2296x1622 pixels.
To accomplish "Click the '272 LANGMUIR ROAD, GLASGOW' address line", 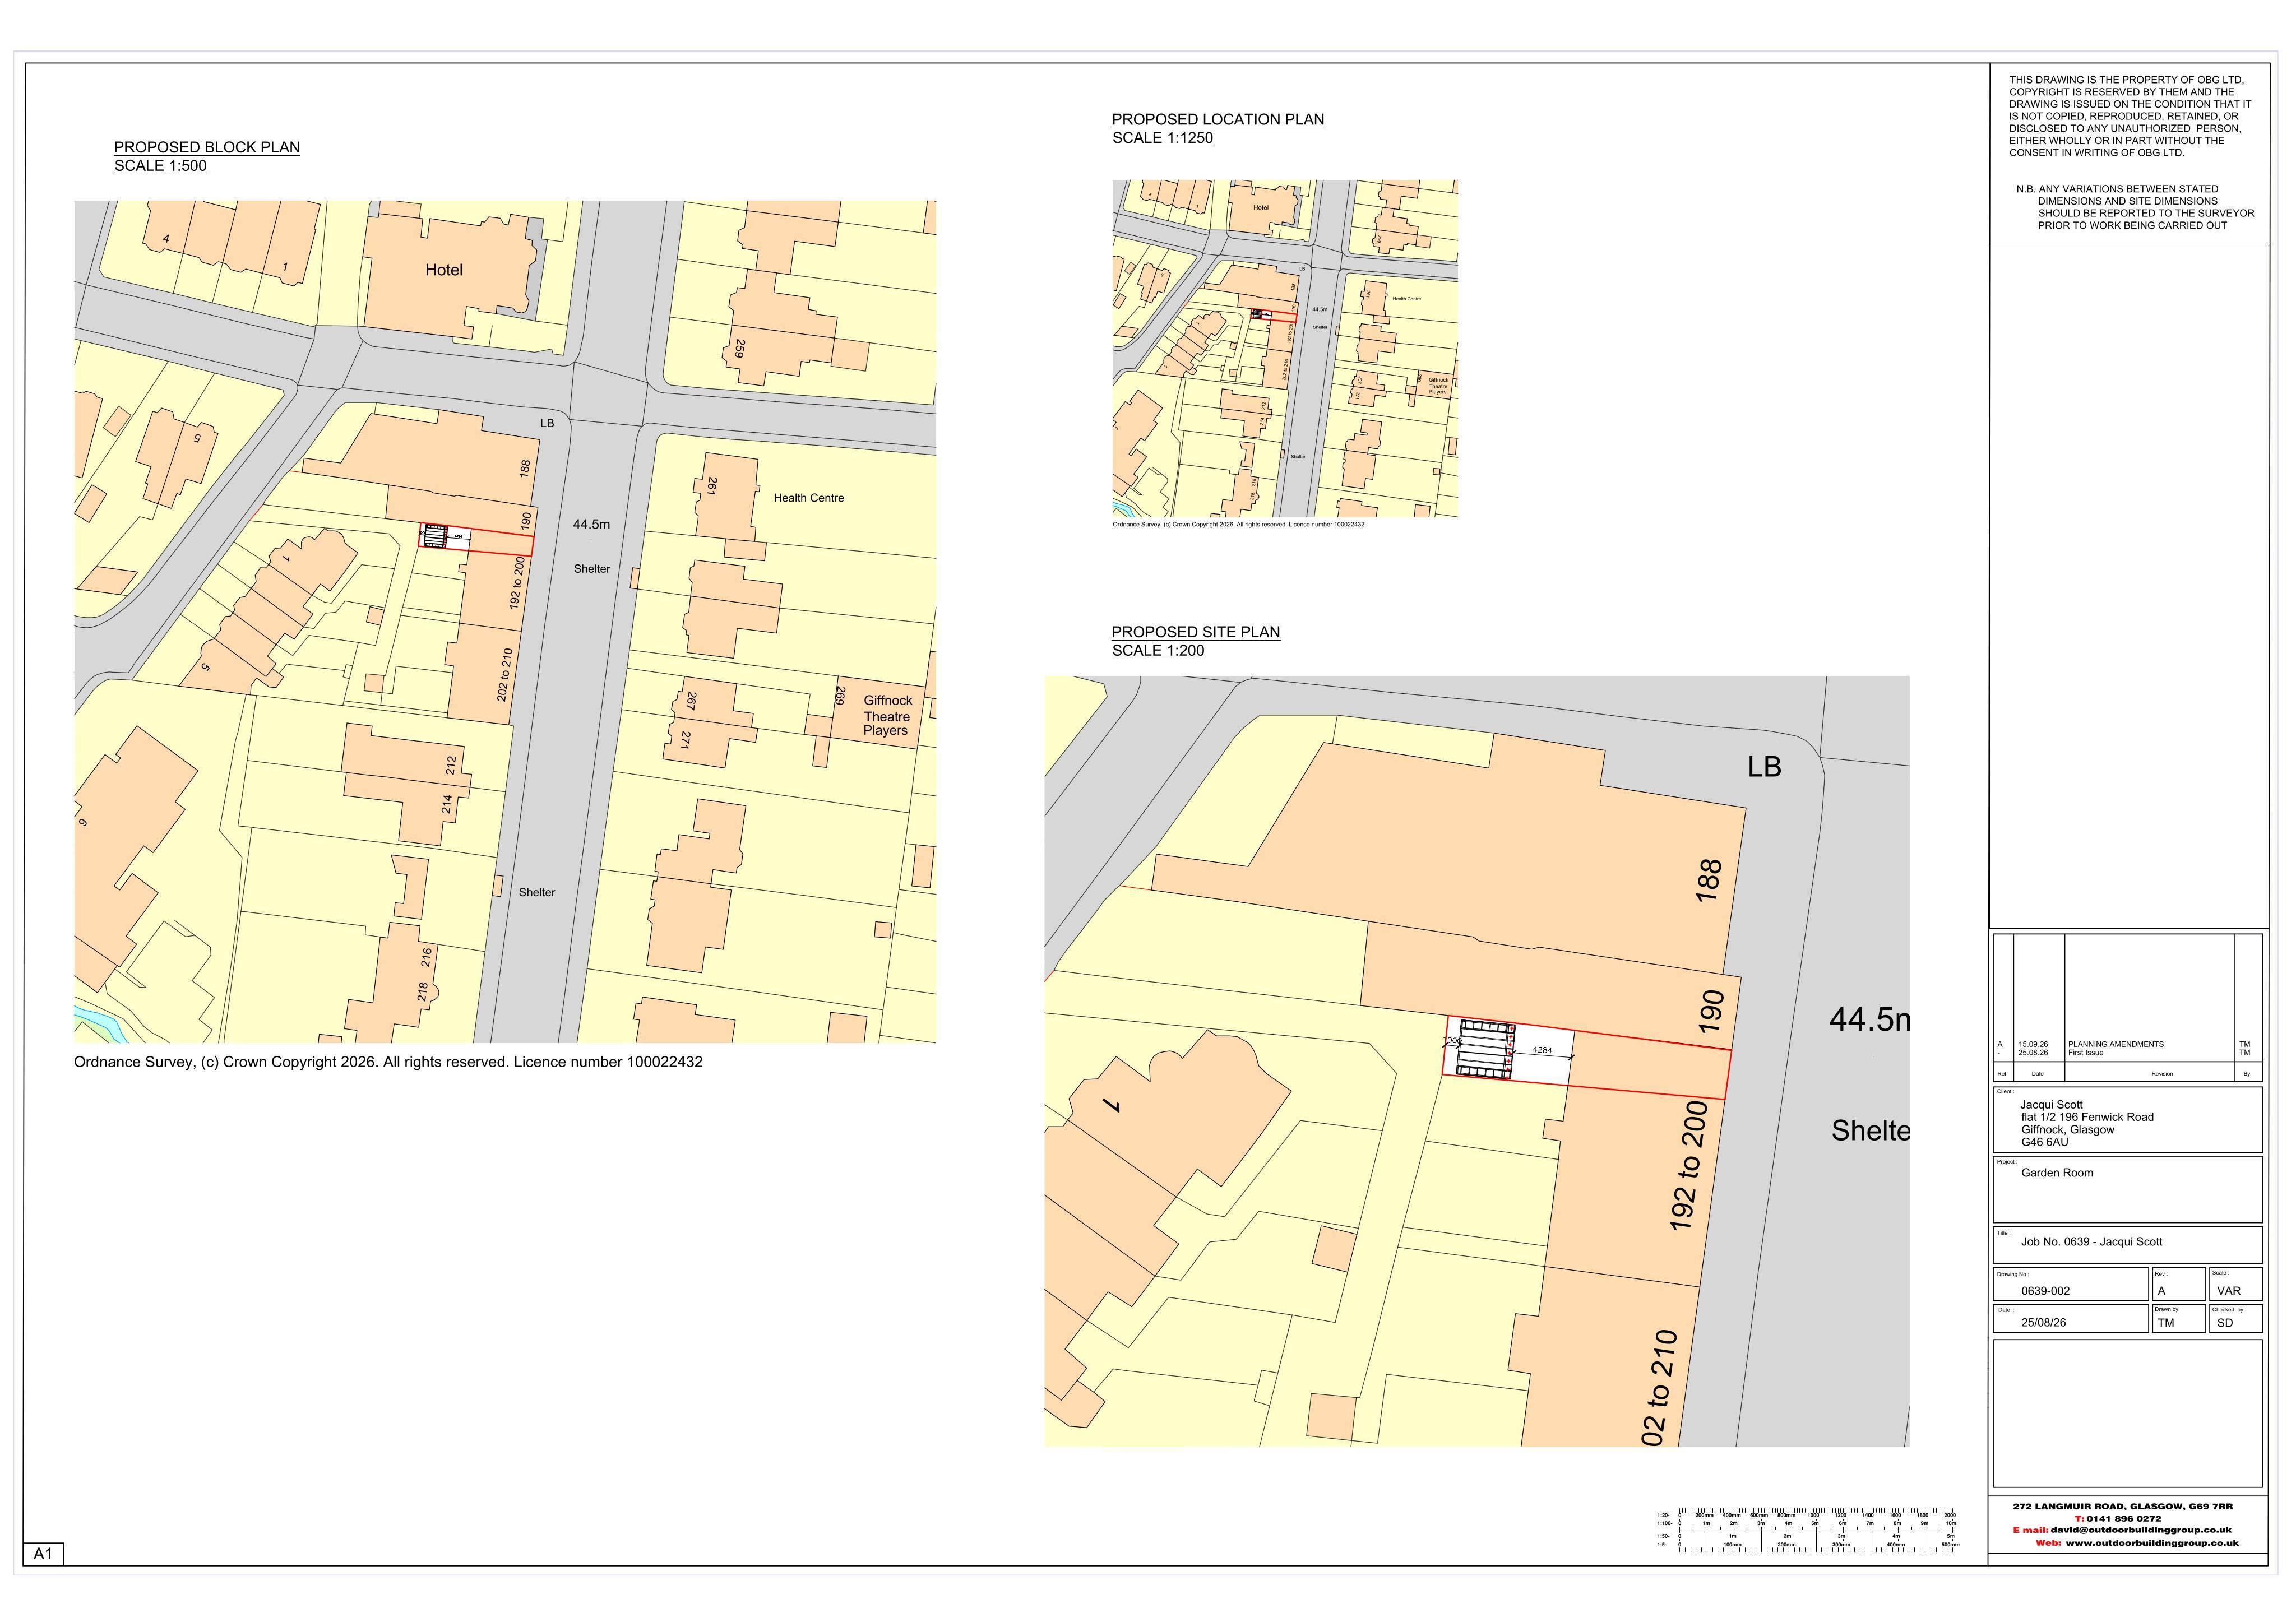I will click(2123, 1506).
